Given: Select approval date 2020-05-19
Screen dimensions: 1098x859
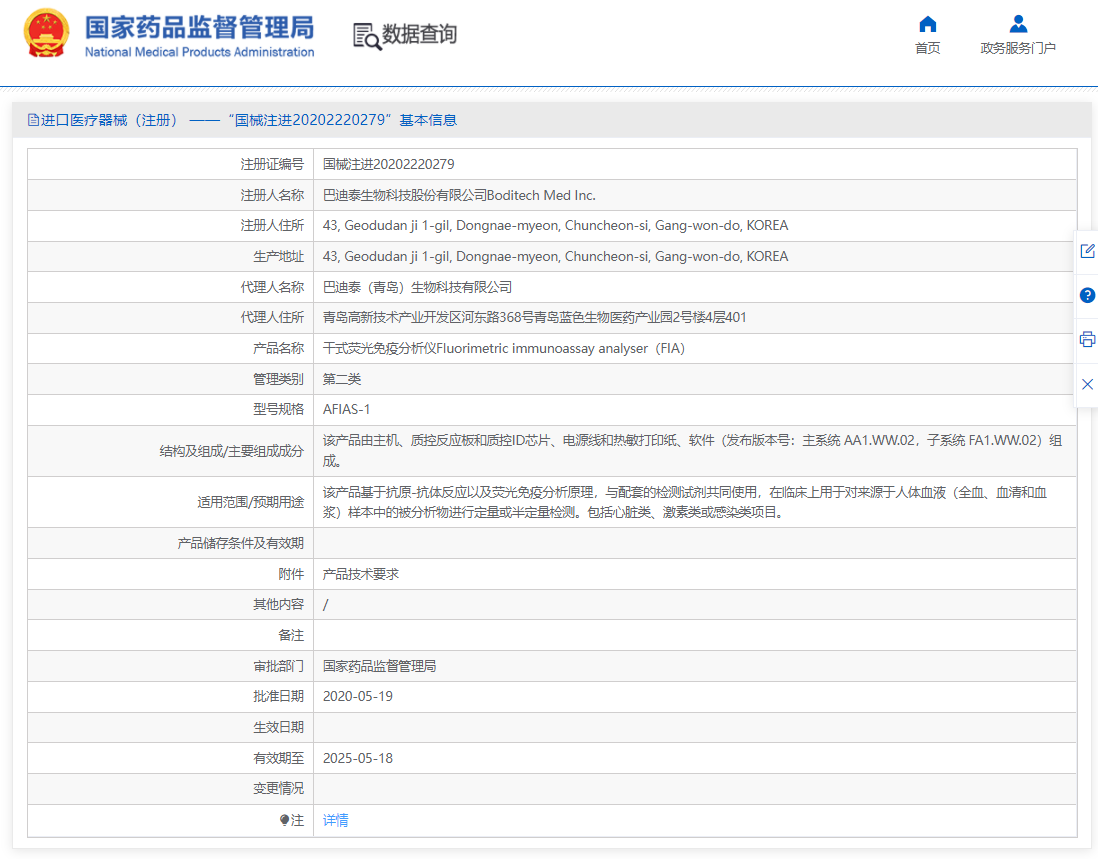Looking at the screenshot, I should (358, 697).
